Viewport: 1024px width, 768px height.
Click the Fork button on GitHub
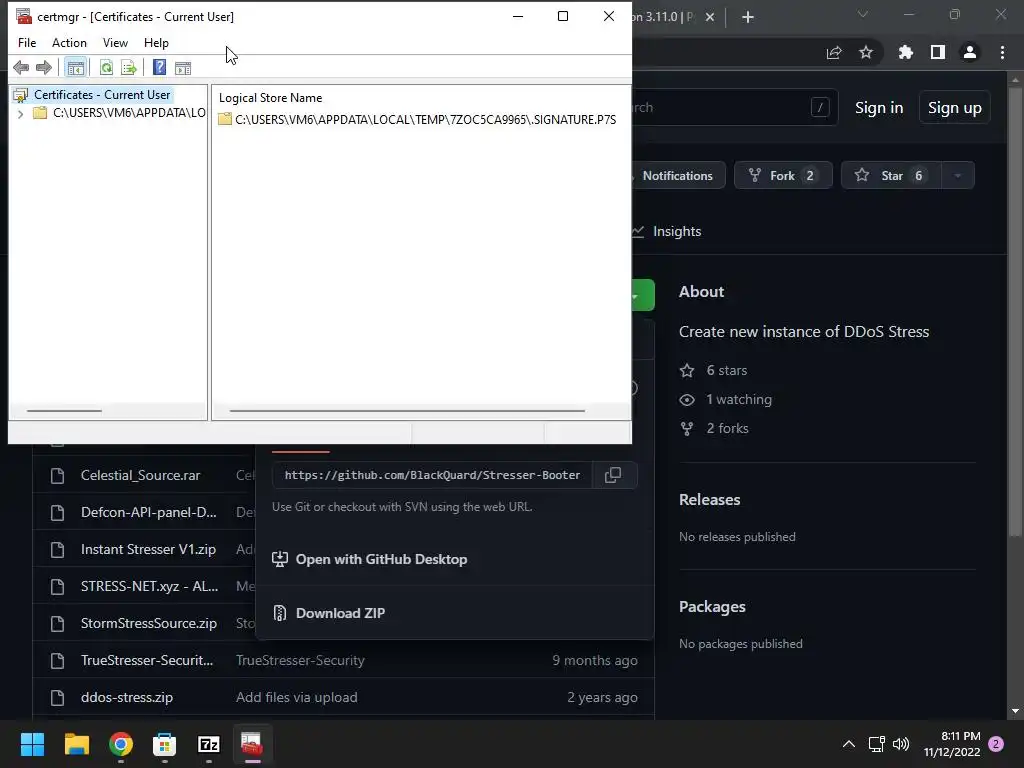point(783,176)
